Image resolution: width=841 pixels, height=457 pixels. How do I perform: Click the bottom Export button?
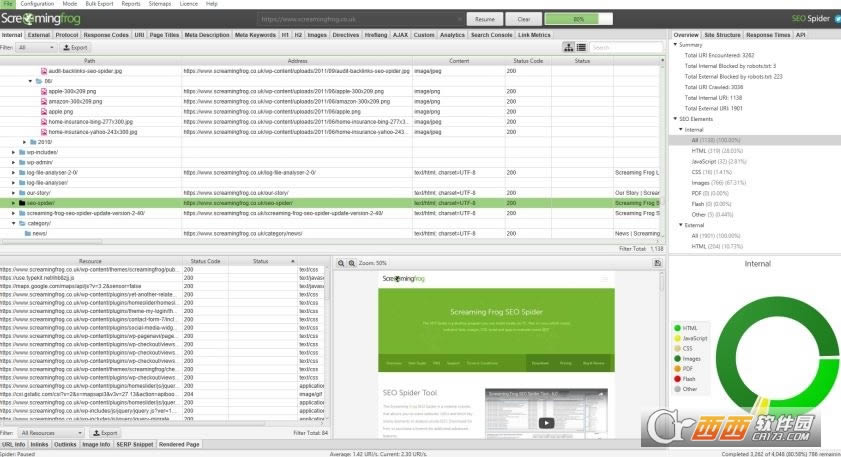tap(105, 433)
